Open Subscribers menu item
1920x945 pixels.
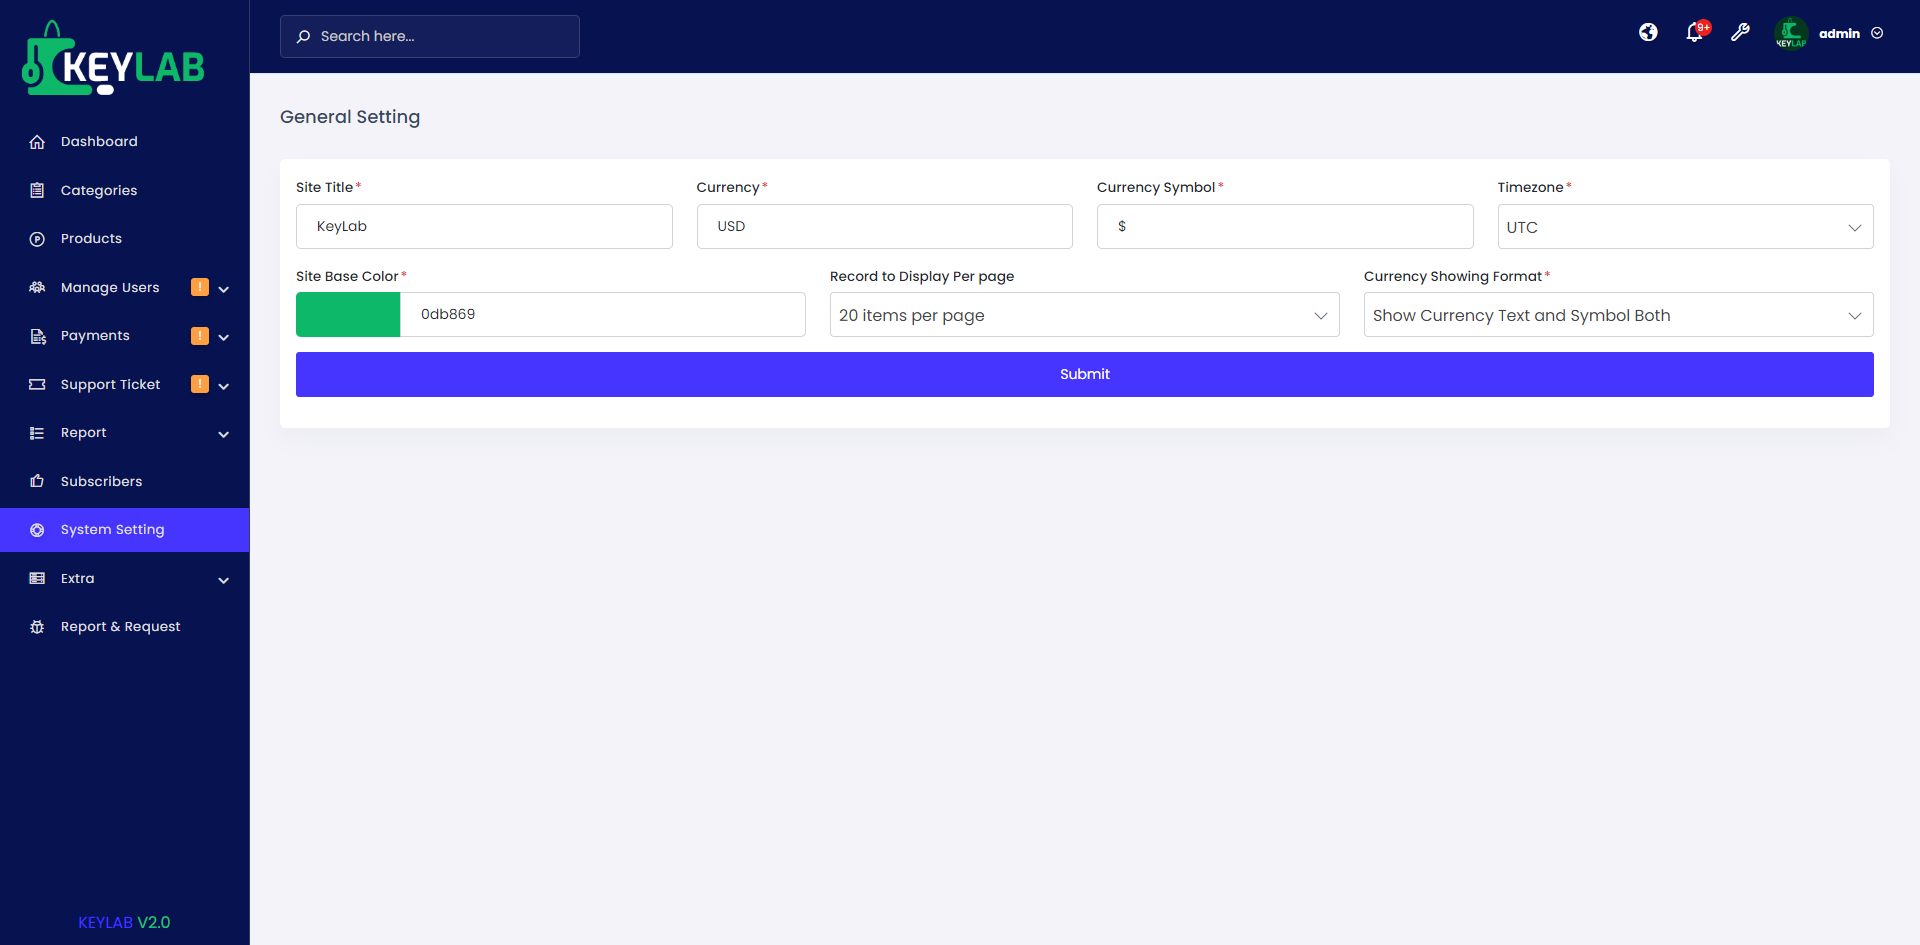[x=124, y=481]
